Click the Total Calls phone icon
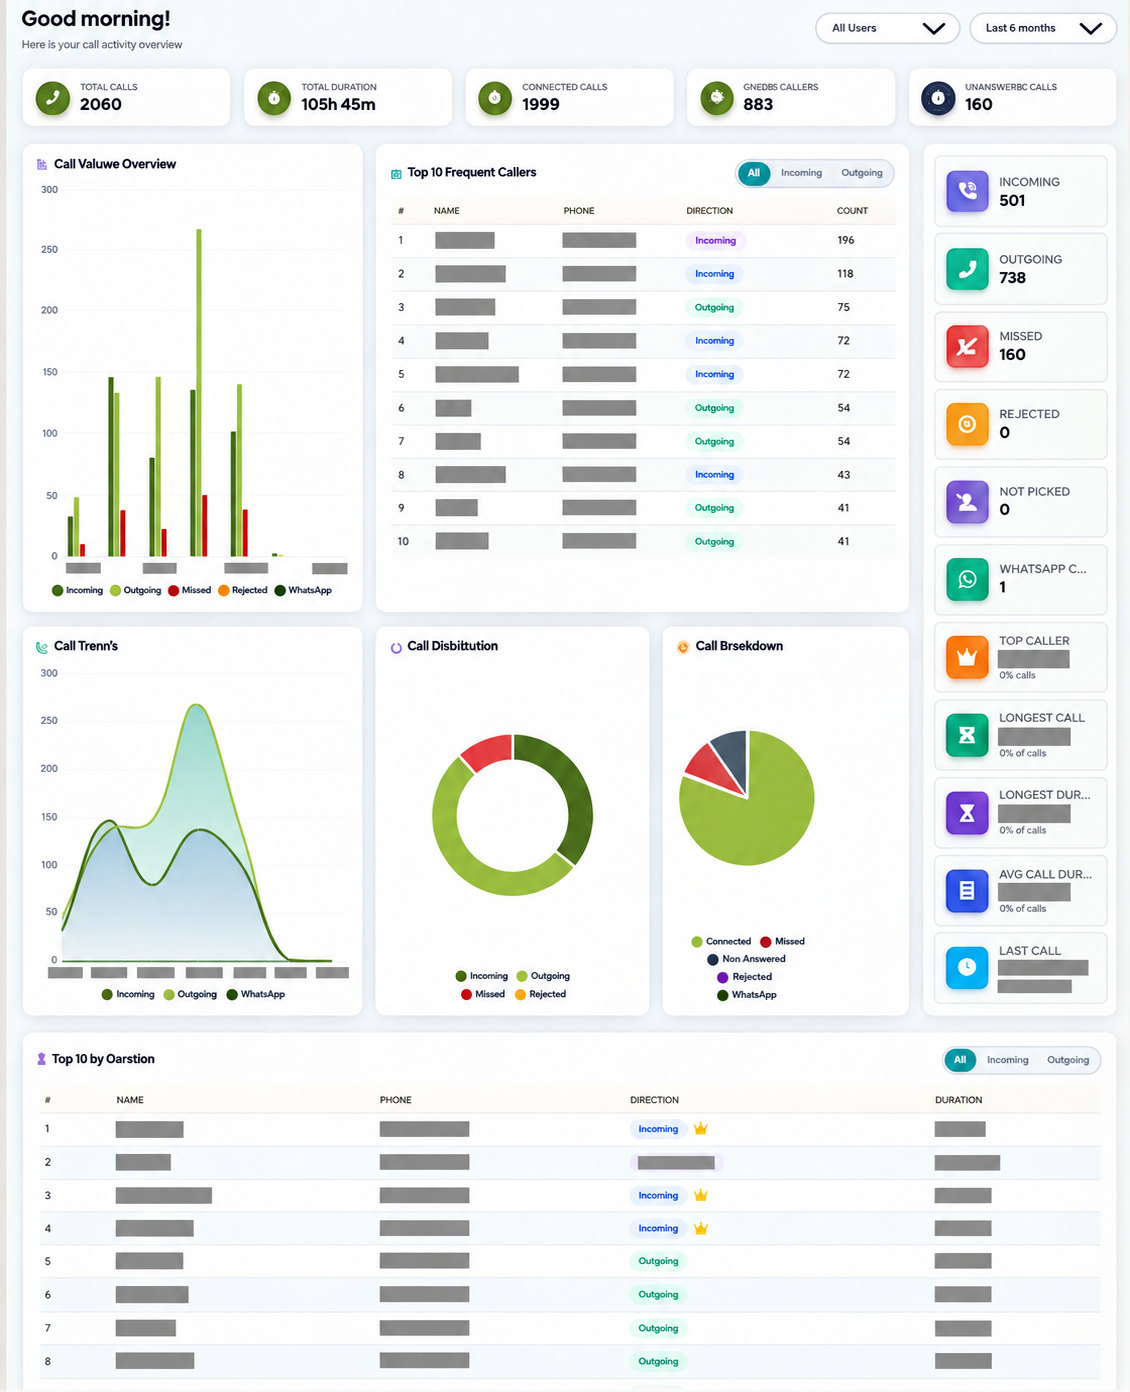 click(x=52, y=98)
